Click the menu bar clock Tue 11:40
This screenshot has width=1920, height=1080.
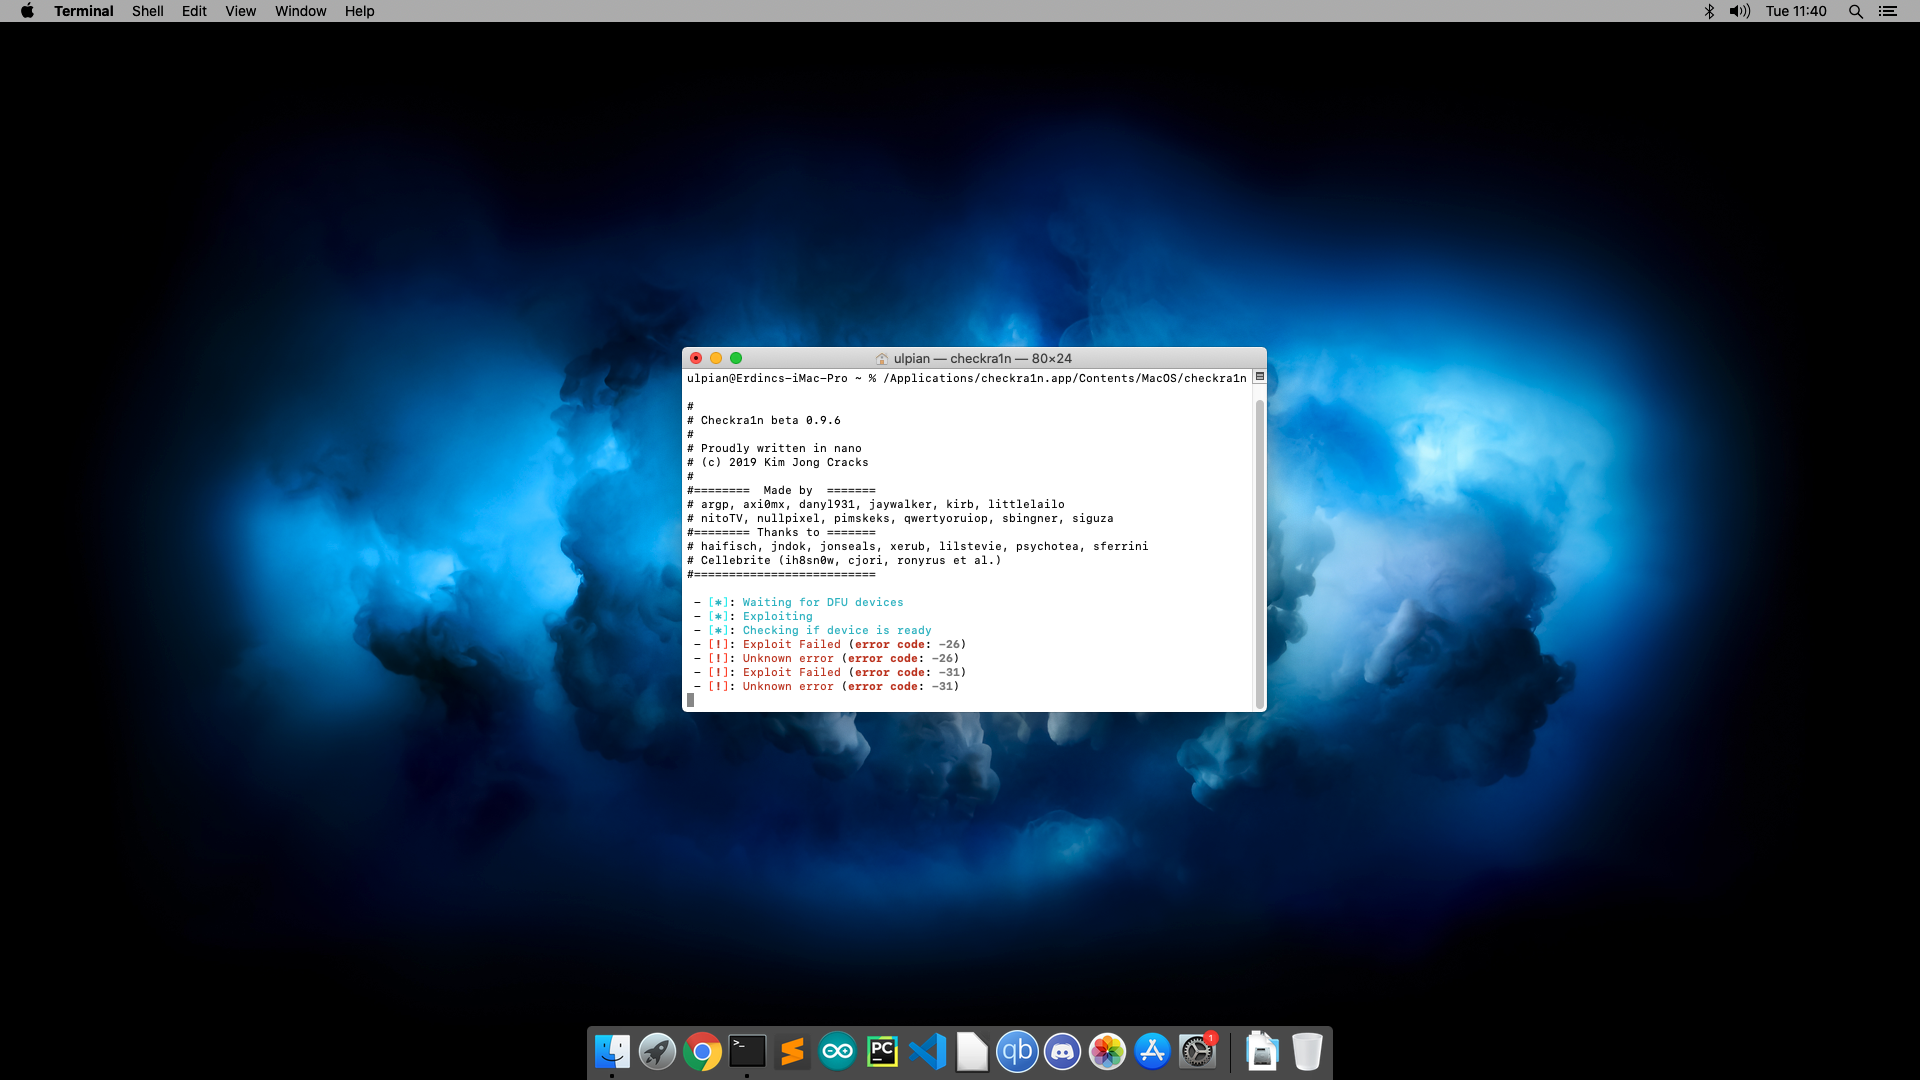tap(1796, 11)
